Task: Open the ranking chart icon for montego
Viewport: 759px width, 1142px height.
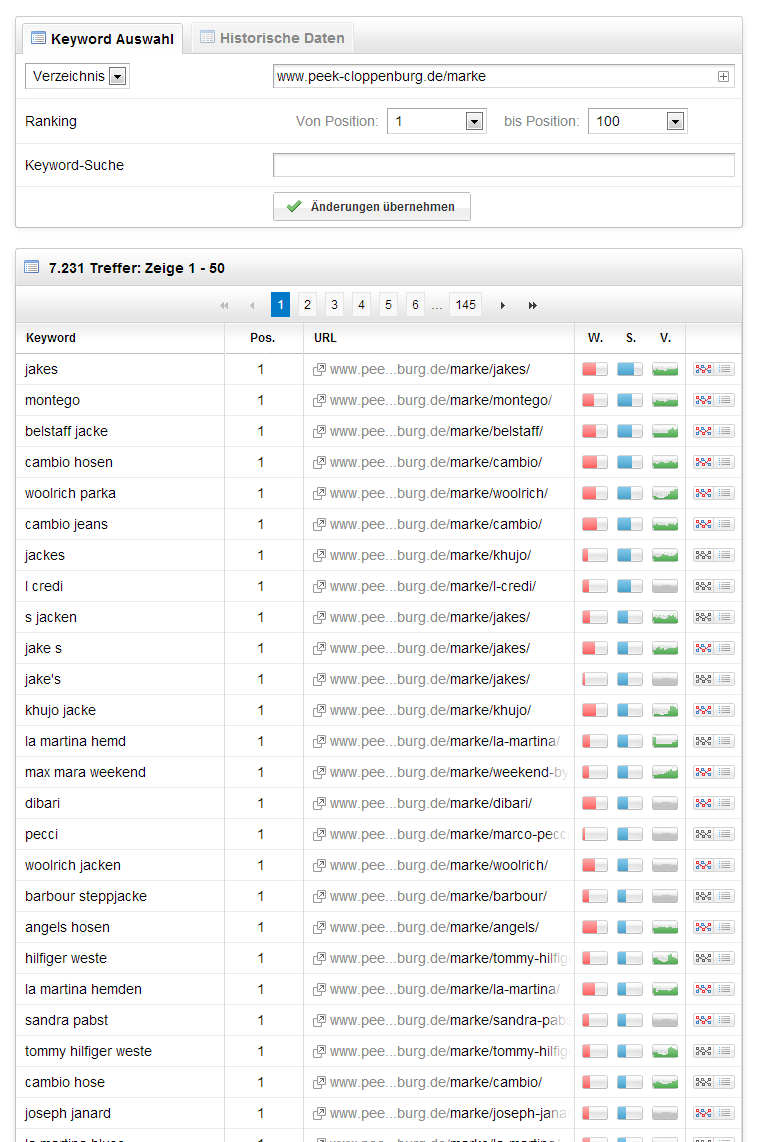Action: click(x=703, y=401)
